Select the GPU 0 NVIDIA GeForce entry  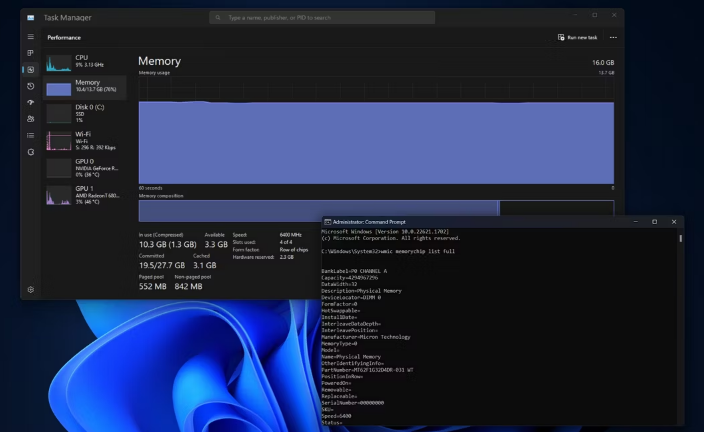(x=84, y=168)
